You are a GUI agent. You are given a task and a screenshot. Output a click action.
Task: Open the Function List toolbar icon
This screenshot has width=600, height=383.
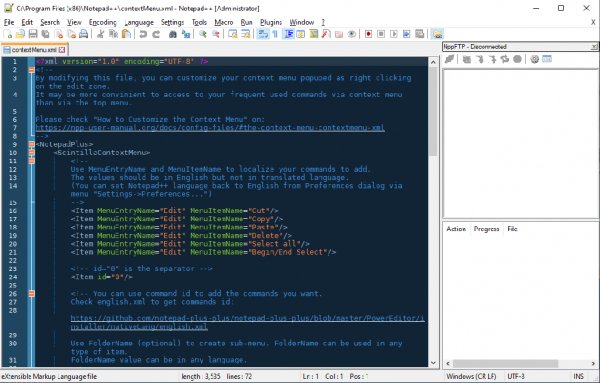click(326, 34)
